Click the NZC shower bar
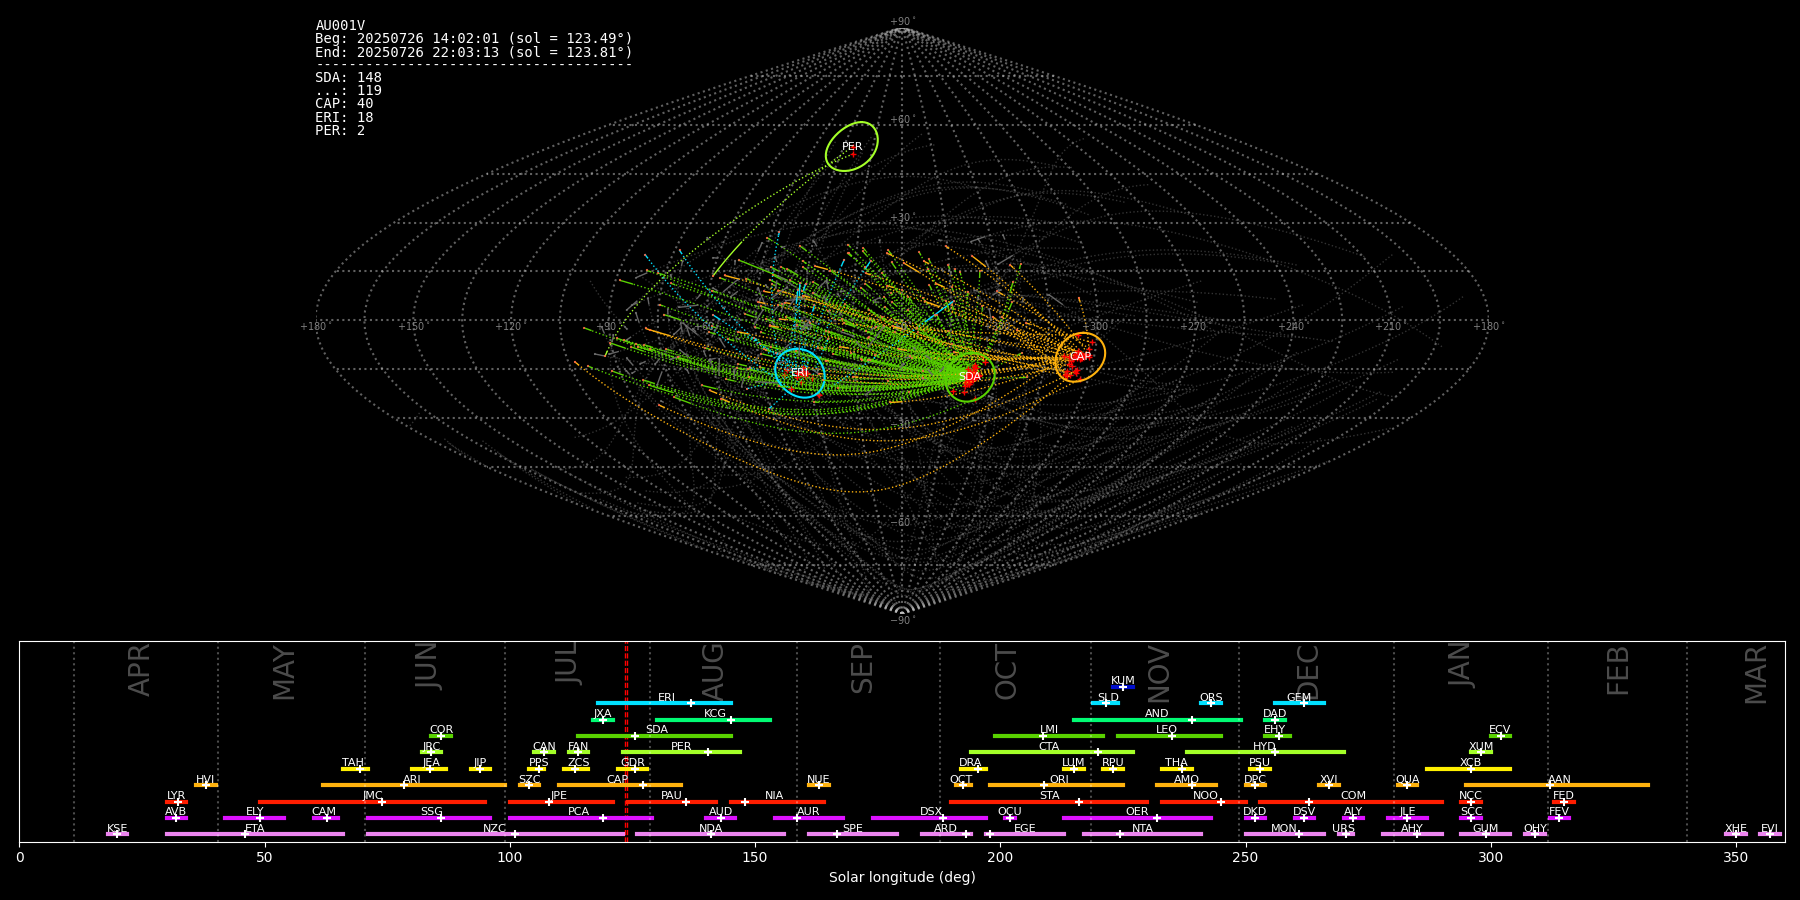The height and width of the screenshot is (900, 1800). coord(495,834)
